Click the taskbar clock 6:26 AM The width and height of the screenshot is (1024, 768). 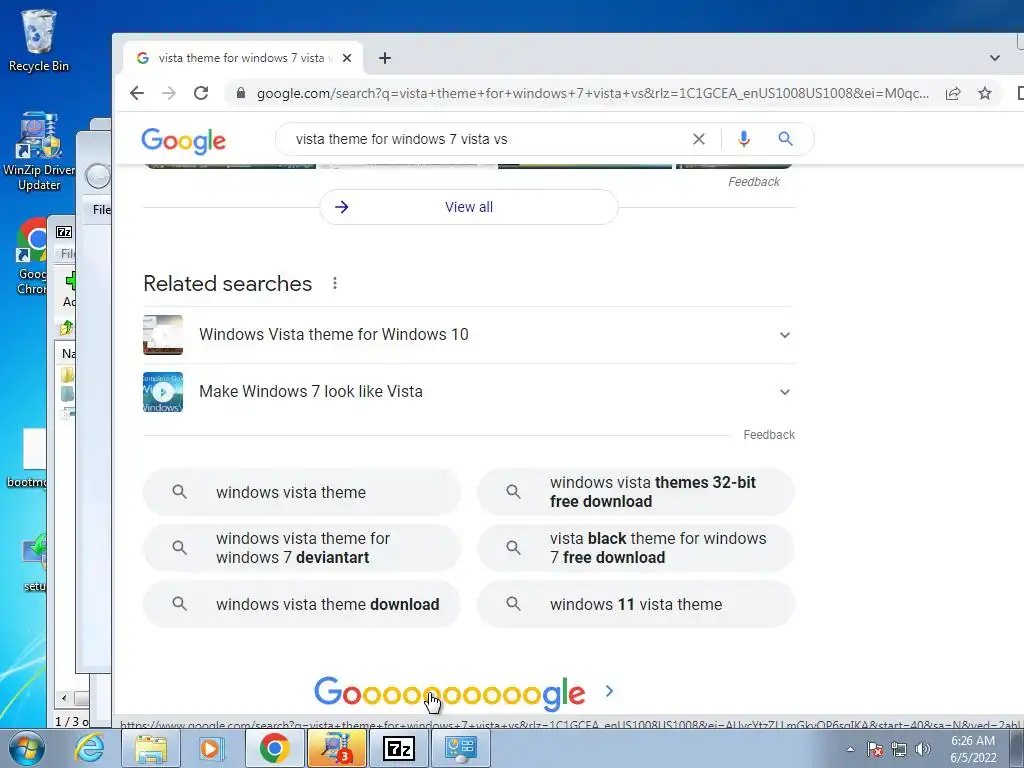973,749
